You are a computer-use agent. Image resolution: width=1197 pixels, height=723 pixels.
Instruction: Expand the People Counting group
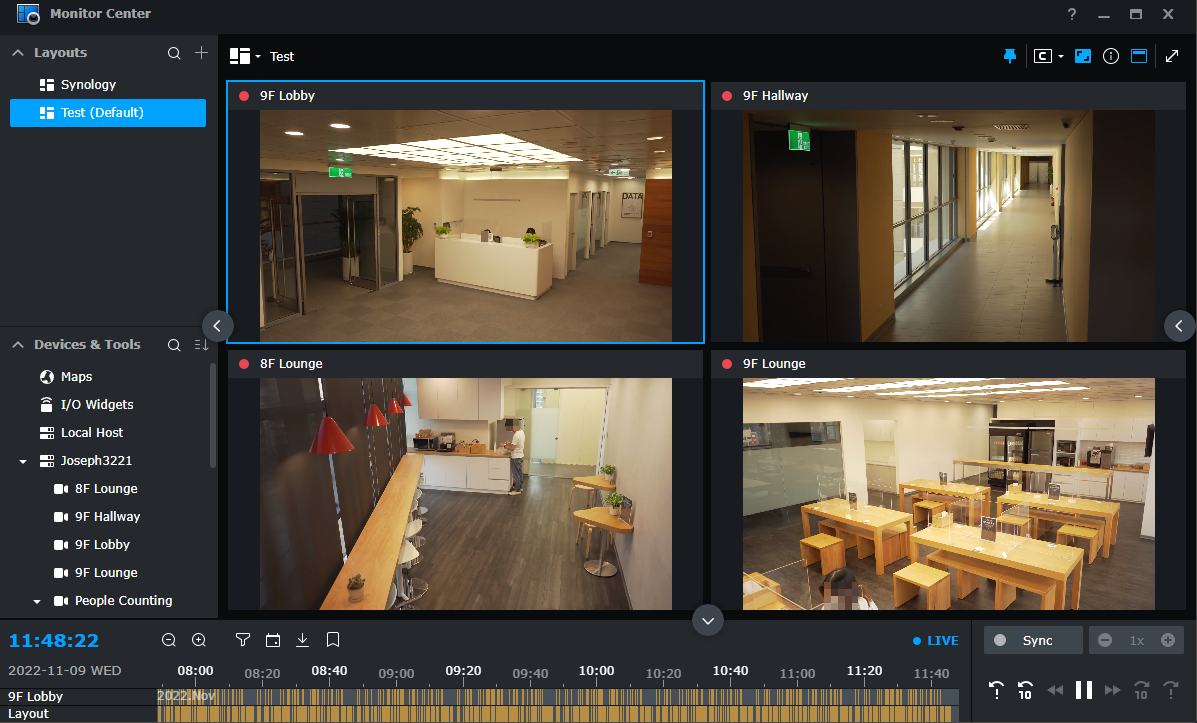pyautogui.click(x=37, y=600)
